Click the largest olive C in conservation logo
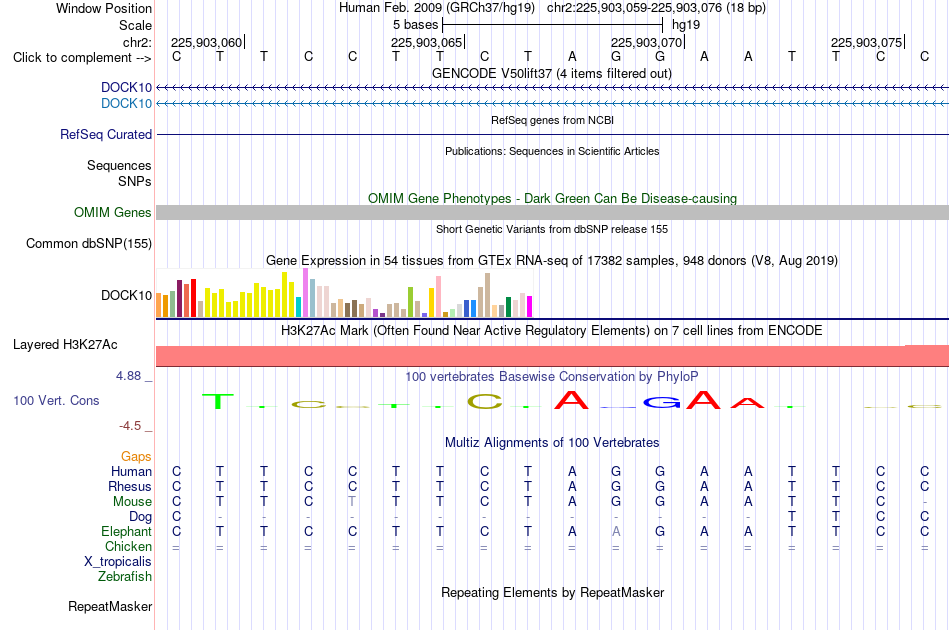The image size is (950, 630). coord(485,402)
